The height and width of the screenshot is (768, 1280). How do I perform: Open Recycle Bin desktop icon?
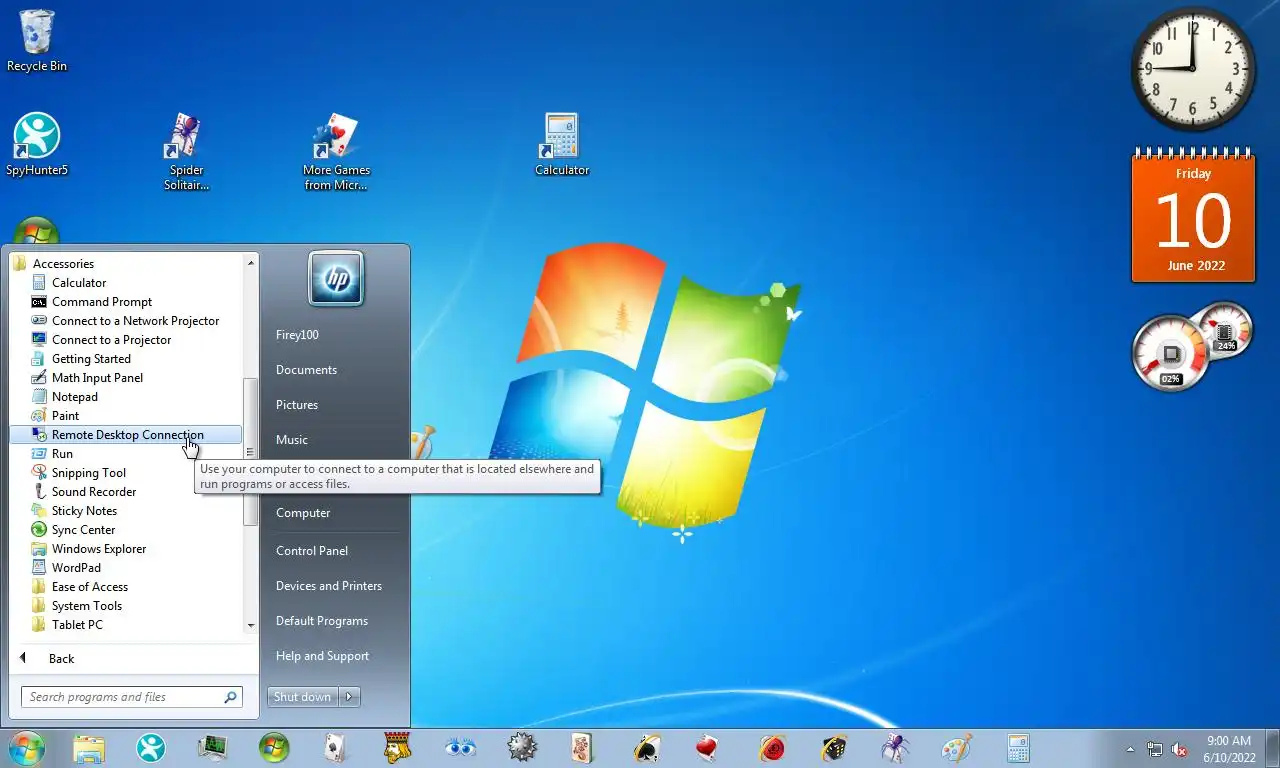point(37,40)
